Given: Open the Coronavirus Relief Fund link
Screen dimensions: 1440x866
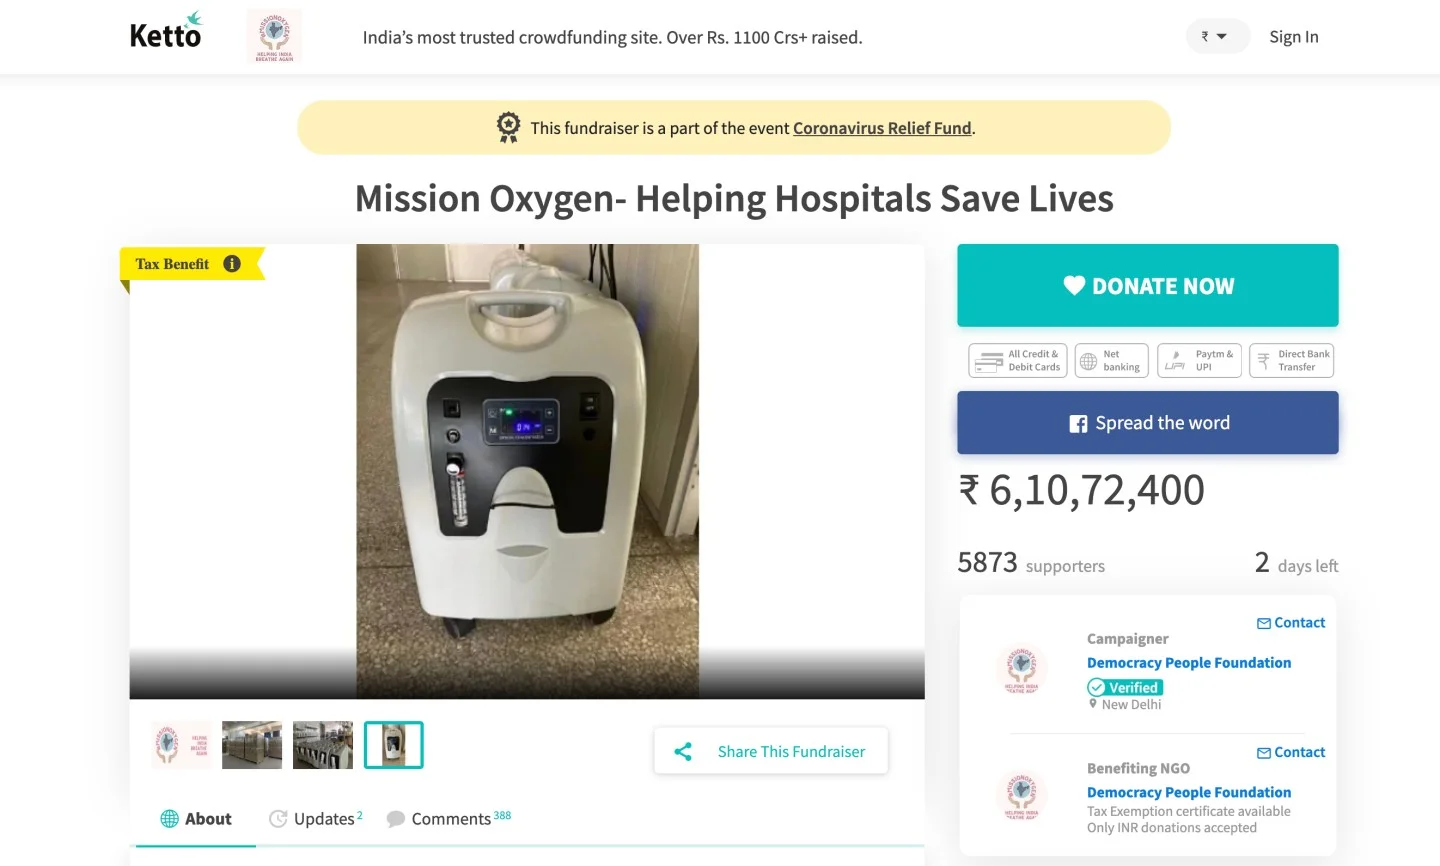Looking at the screenshot, I should click(882, 128).
